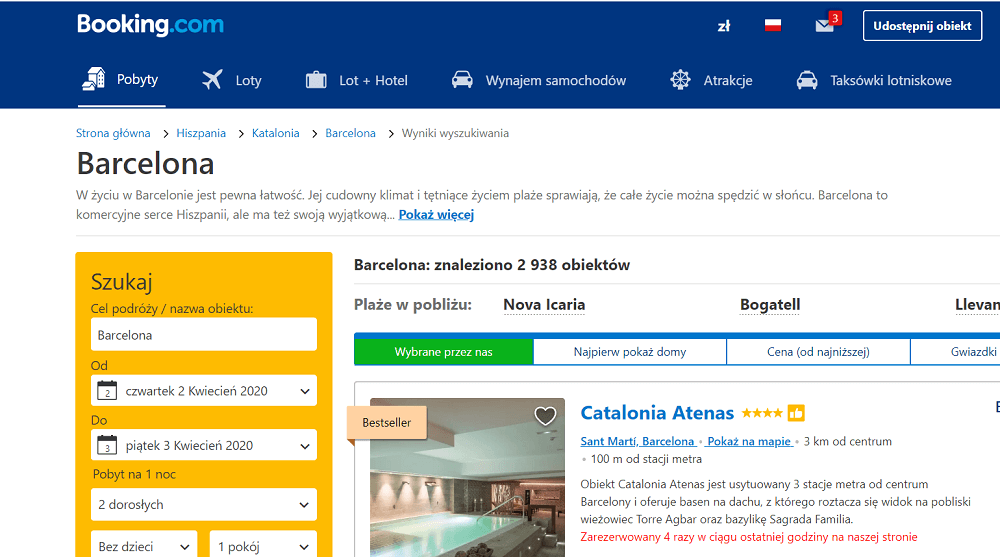Open the złoty currency selector
This screenshot has width=1000, height=557.
[x=724, y=26]
